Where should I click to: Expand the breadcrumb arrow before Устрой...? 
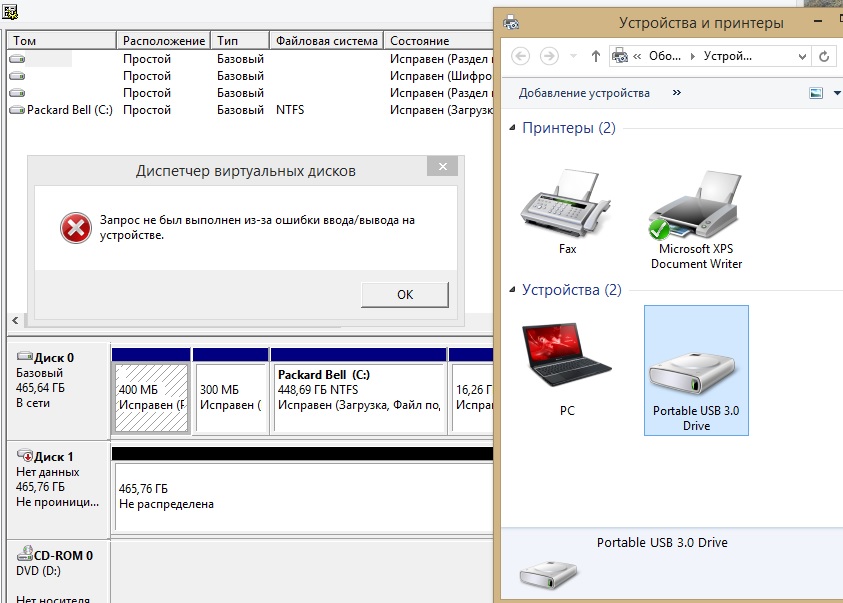pyautogui.click(x=692, y=56)
